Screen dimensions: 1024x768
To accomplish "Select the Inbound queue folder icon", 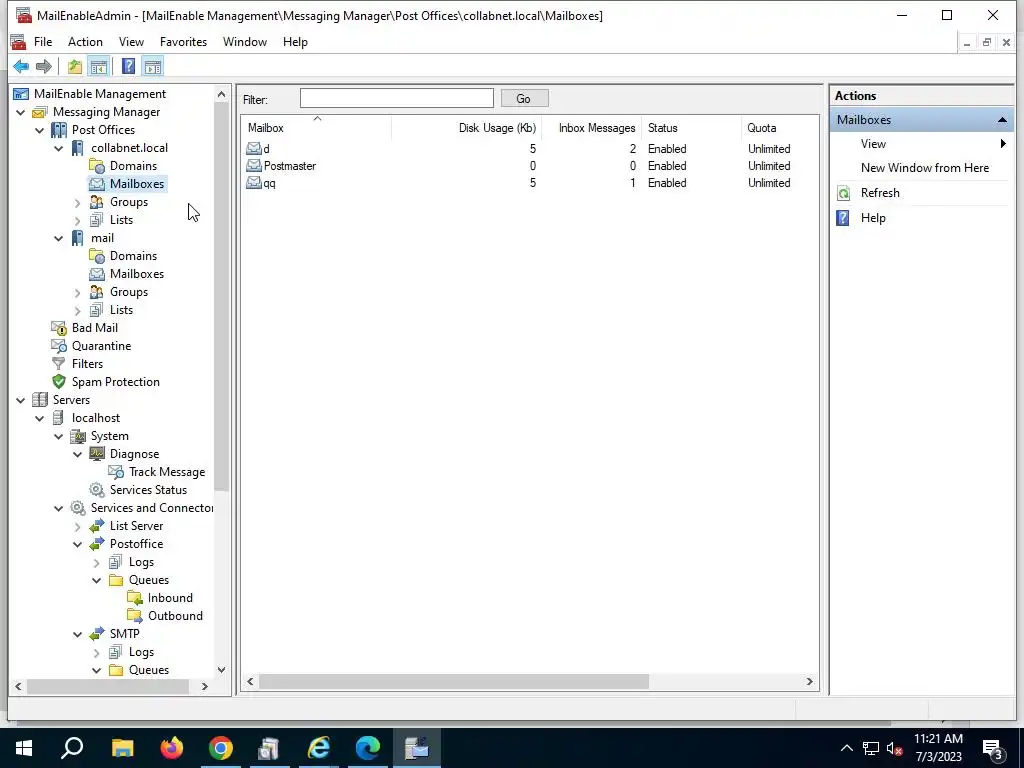I will pyautogui.click(x=135, y=598).
